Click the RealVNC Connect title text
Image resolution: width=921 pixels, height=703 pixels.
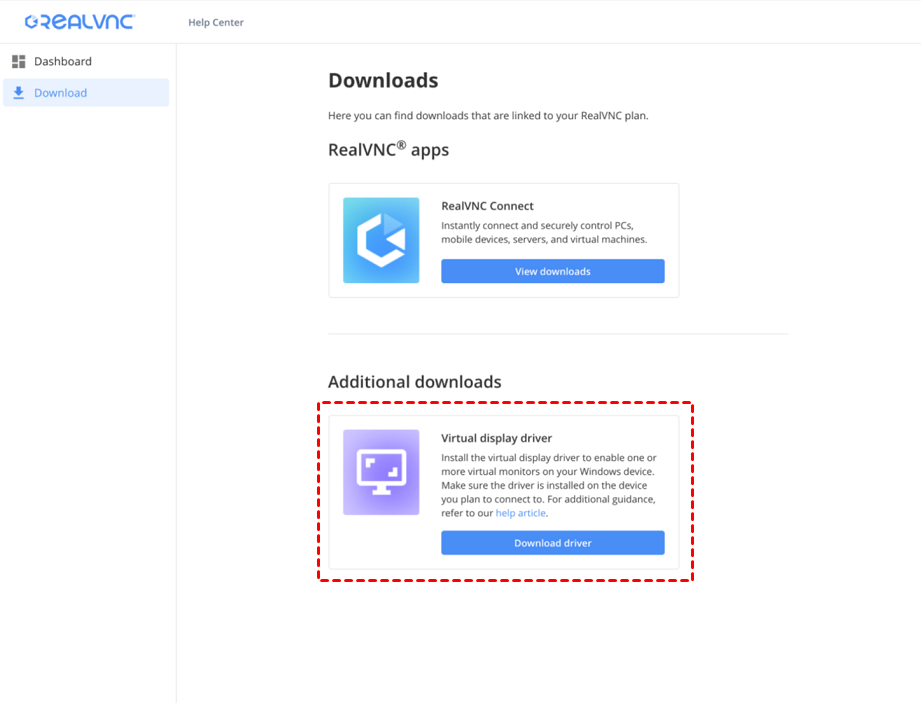click(x=488, y=206)
